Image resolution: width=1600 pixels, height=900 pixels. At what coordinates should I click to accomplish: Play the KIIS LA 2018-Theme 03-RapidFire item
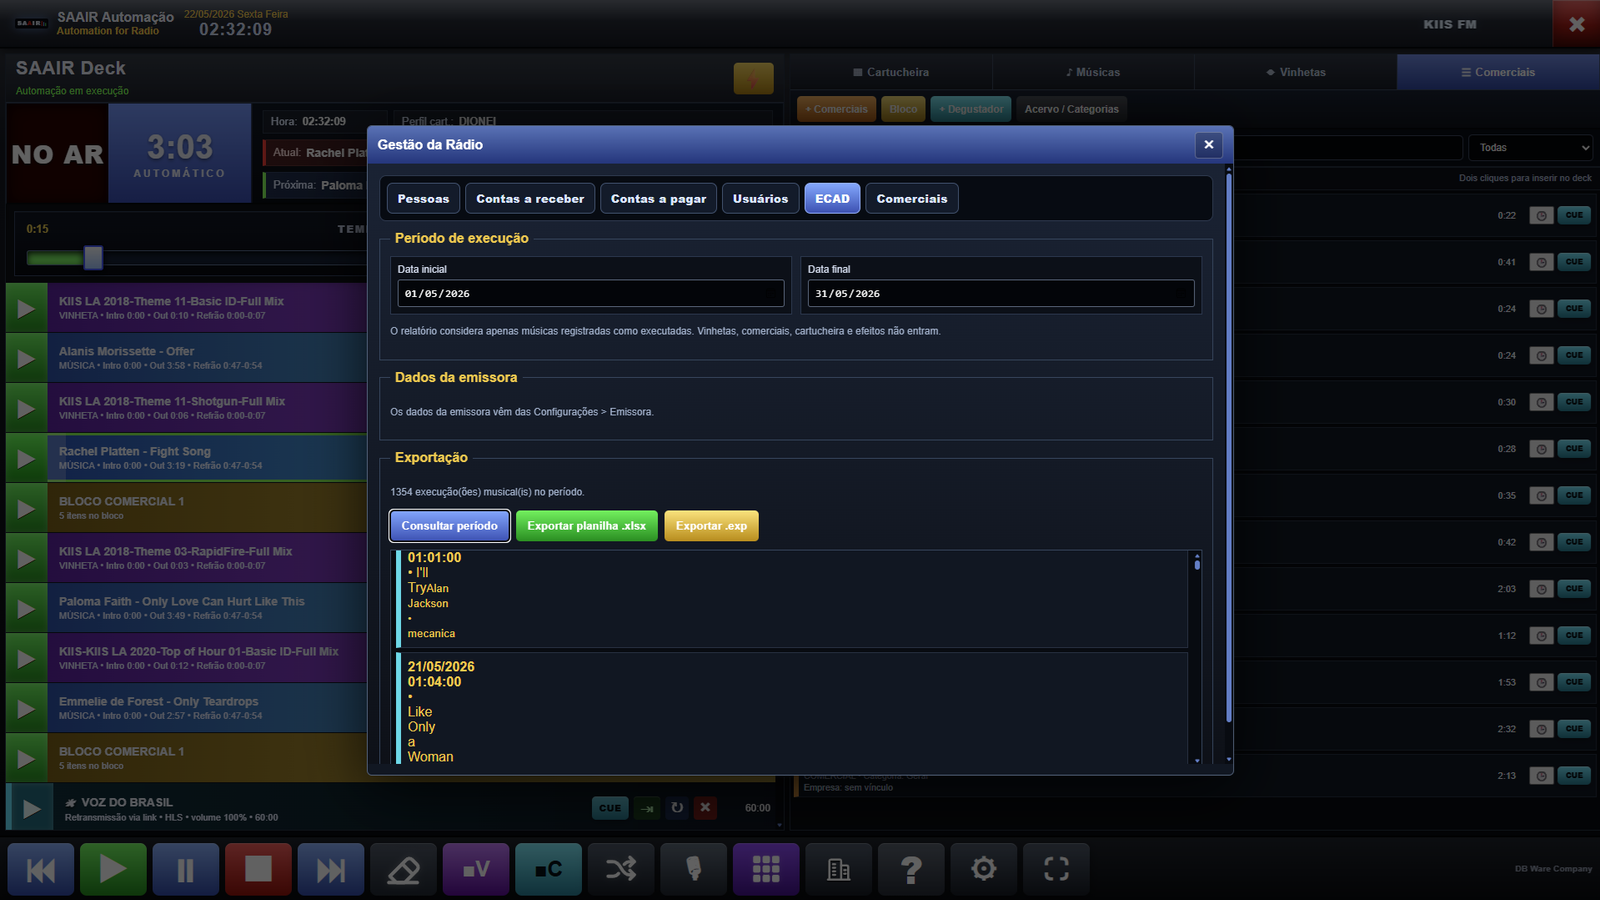click(27, 558)
